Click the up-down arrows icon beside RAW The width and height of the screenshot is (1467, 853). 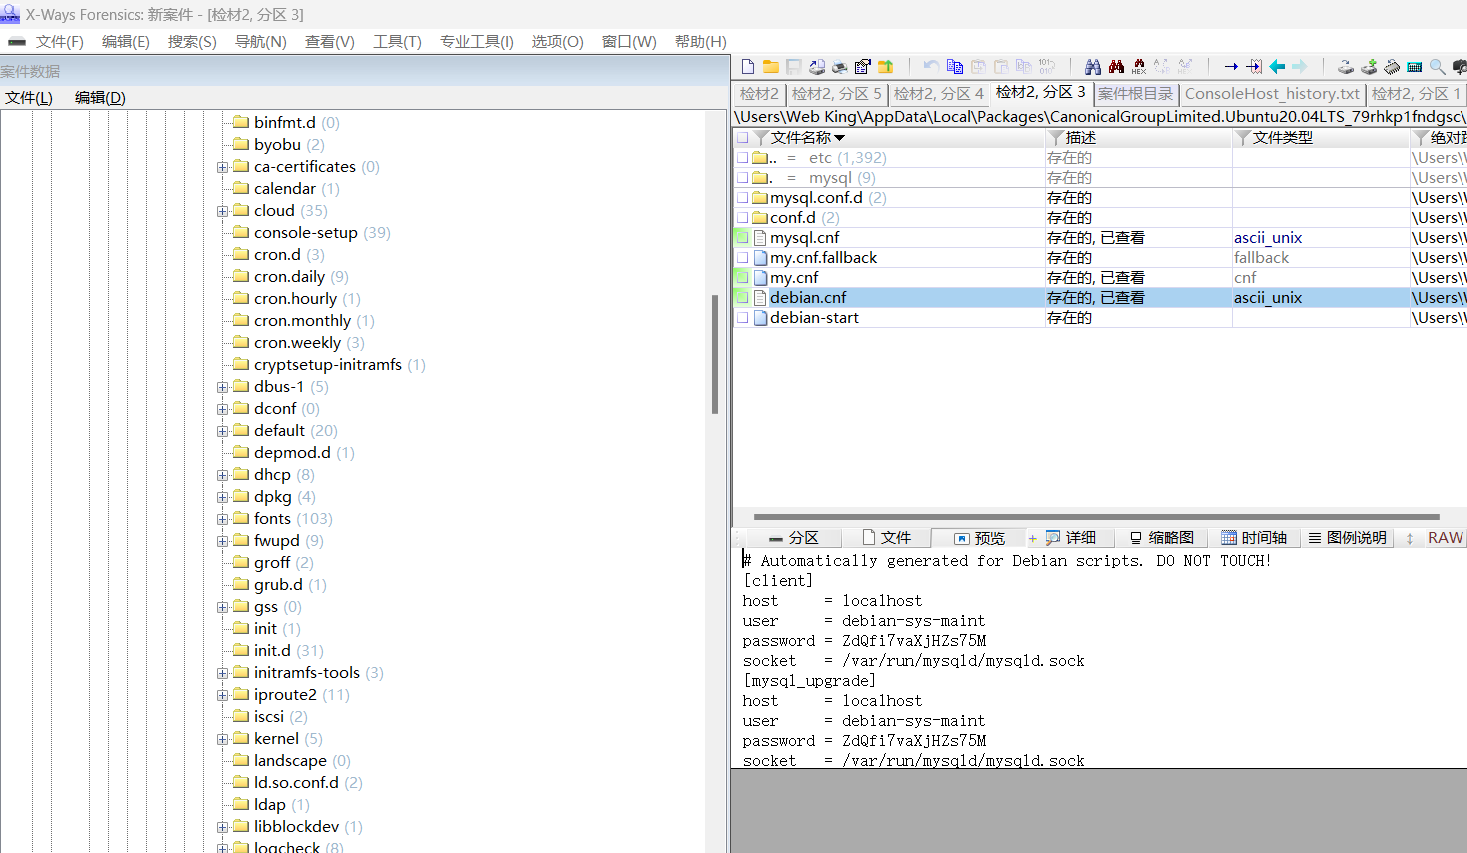tap(1410, 538)
